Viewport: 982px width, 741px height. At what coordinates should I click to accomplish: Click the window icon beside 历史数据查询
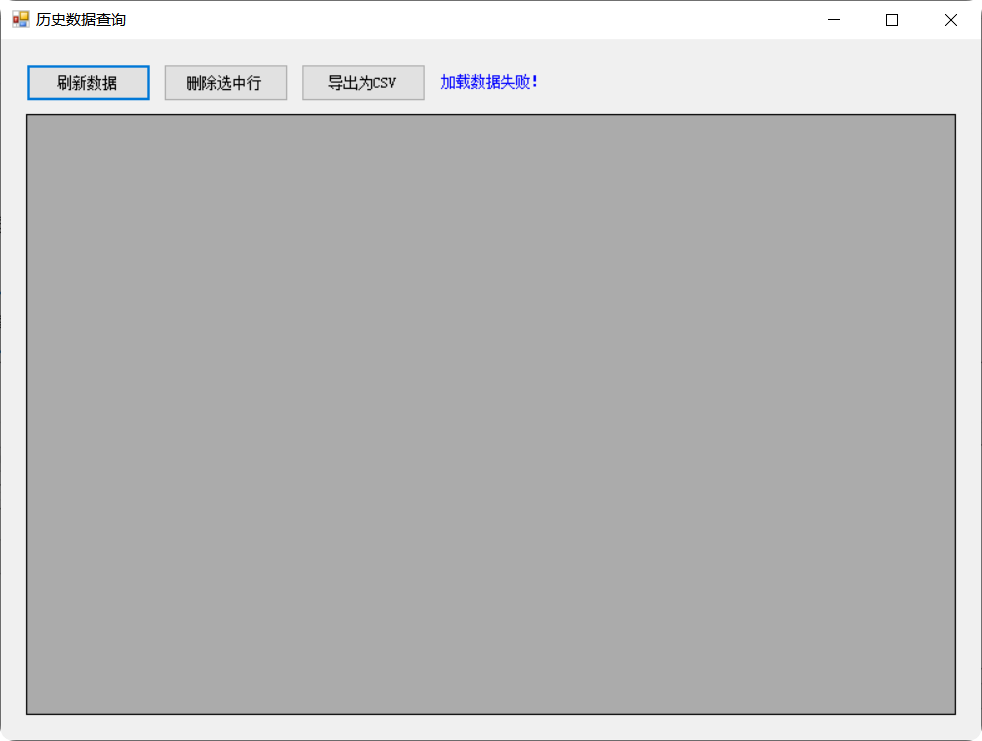[x=21, y=19]
